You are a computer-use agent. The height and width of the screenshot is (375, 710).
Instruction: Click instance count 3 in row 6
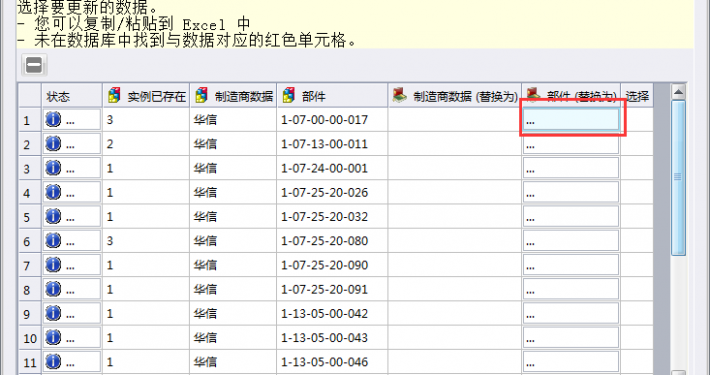(x=146, y=241)
